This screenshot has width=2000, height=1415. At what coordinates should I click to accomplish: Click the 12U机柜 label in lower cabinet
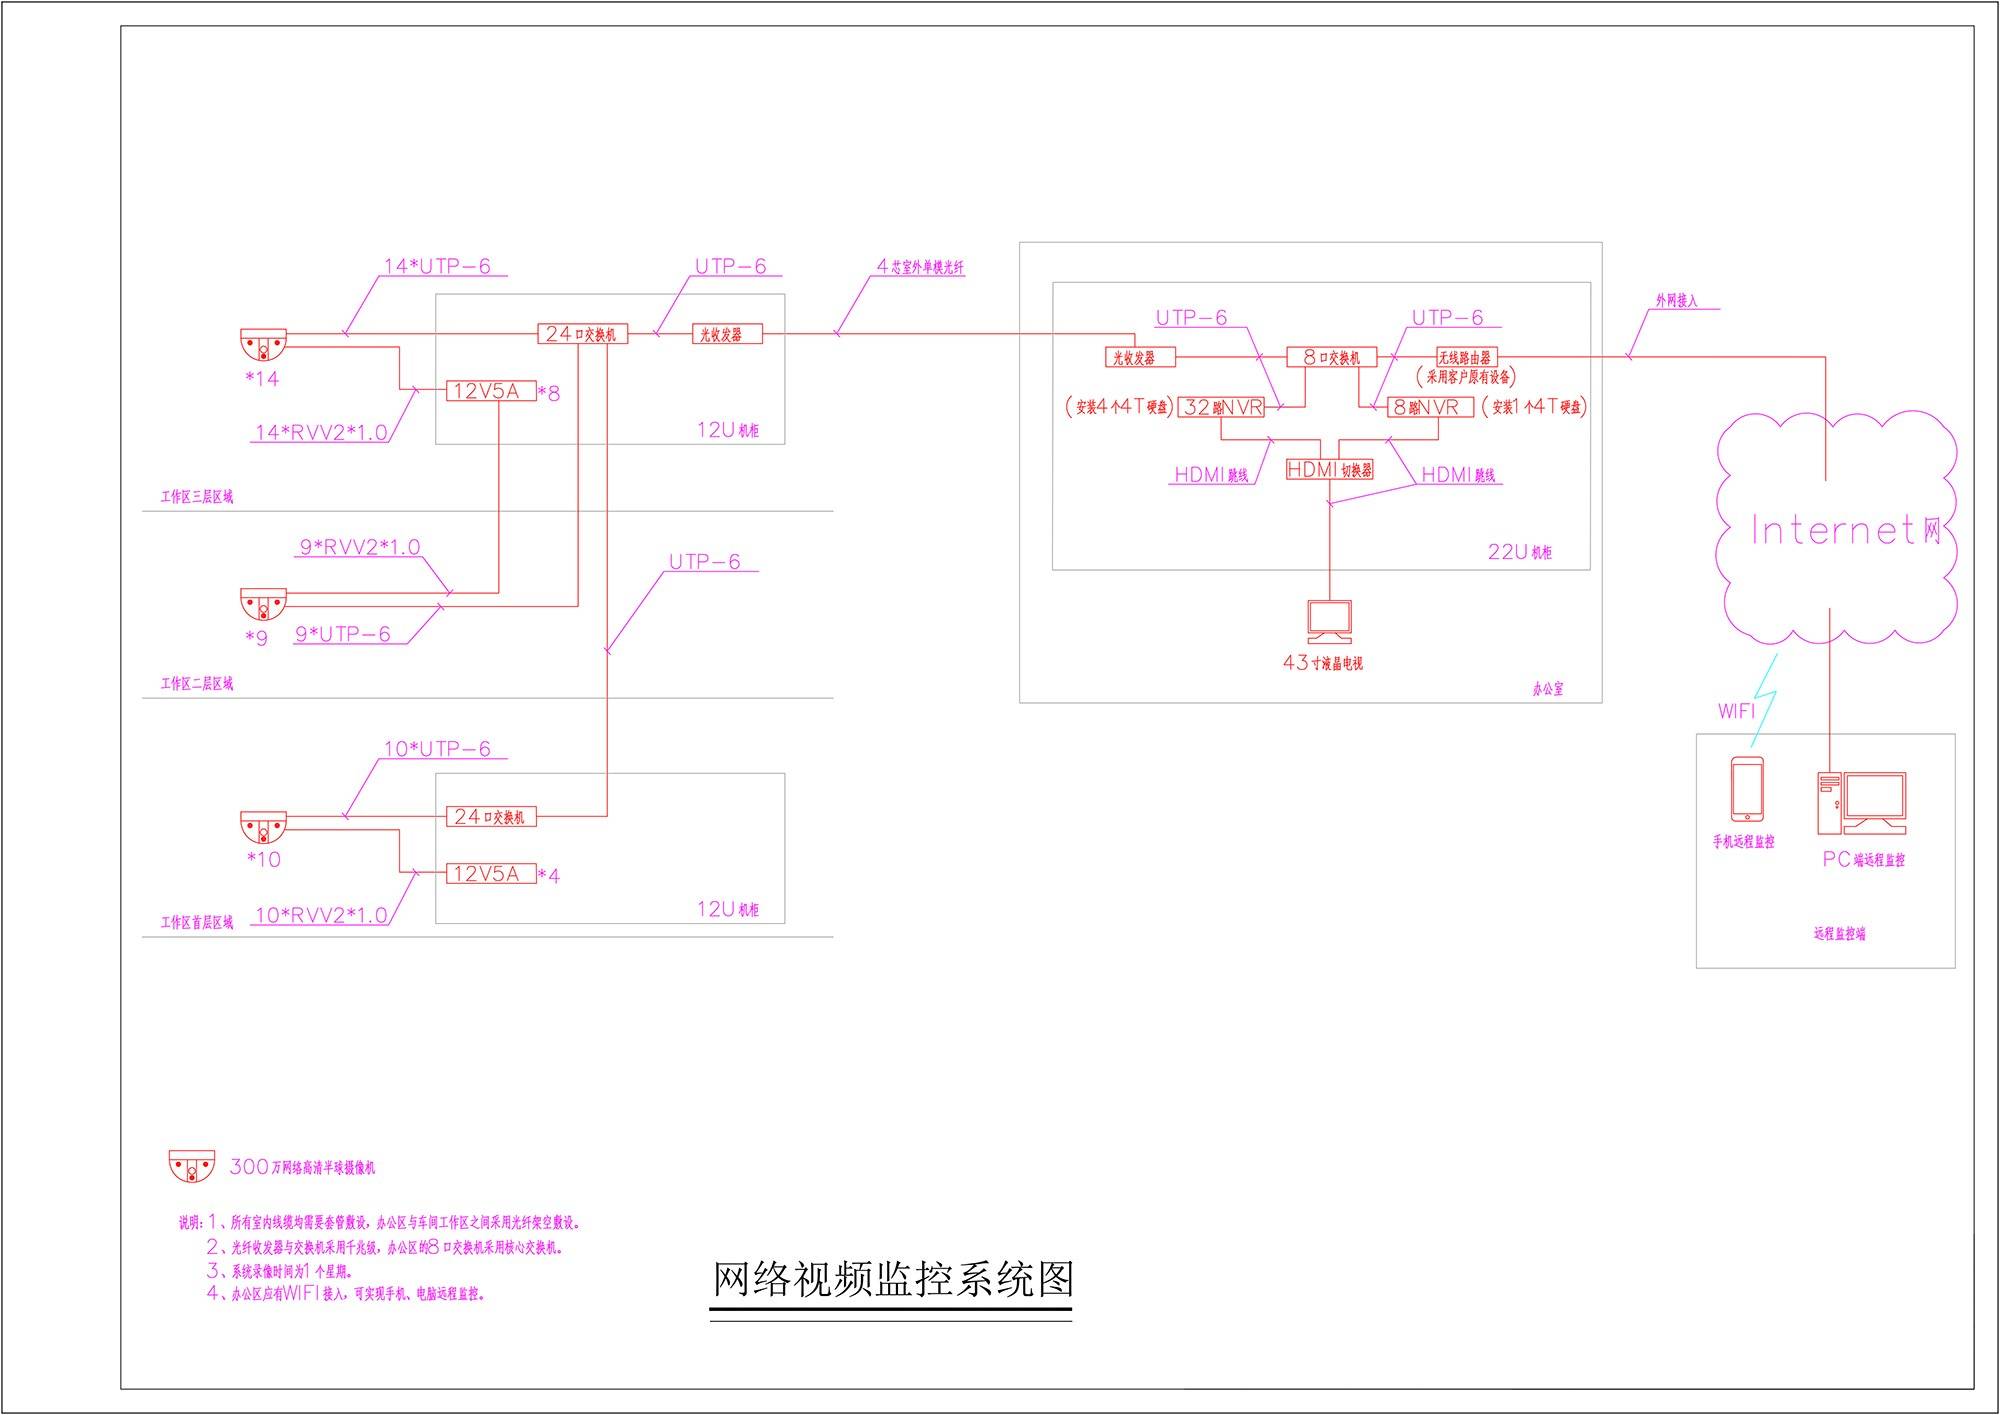[x=728, y=910]
